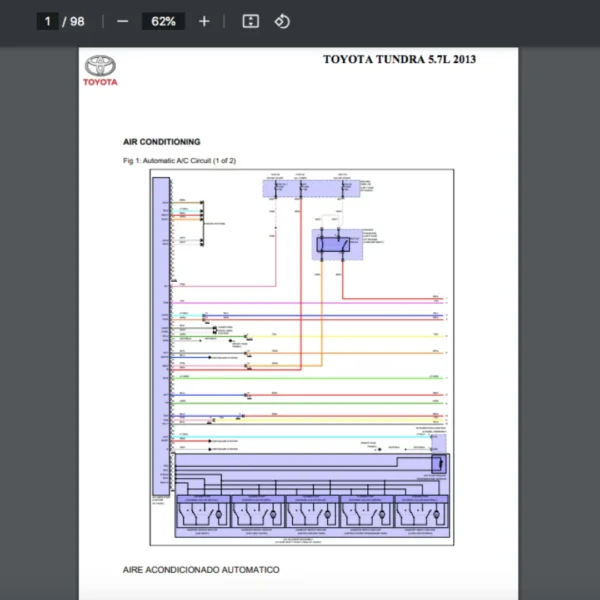Click the leftmost damper servo motor box

coord(202,512)
